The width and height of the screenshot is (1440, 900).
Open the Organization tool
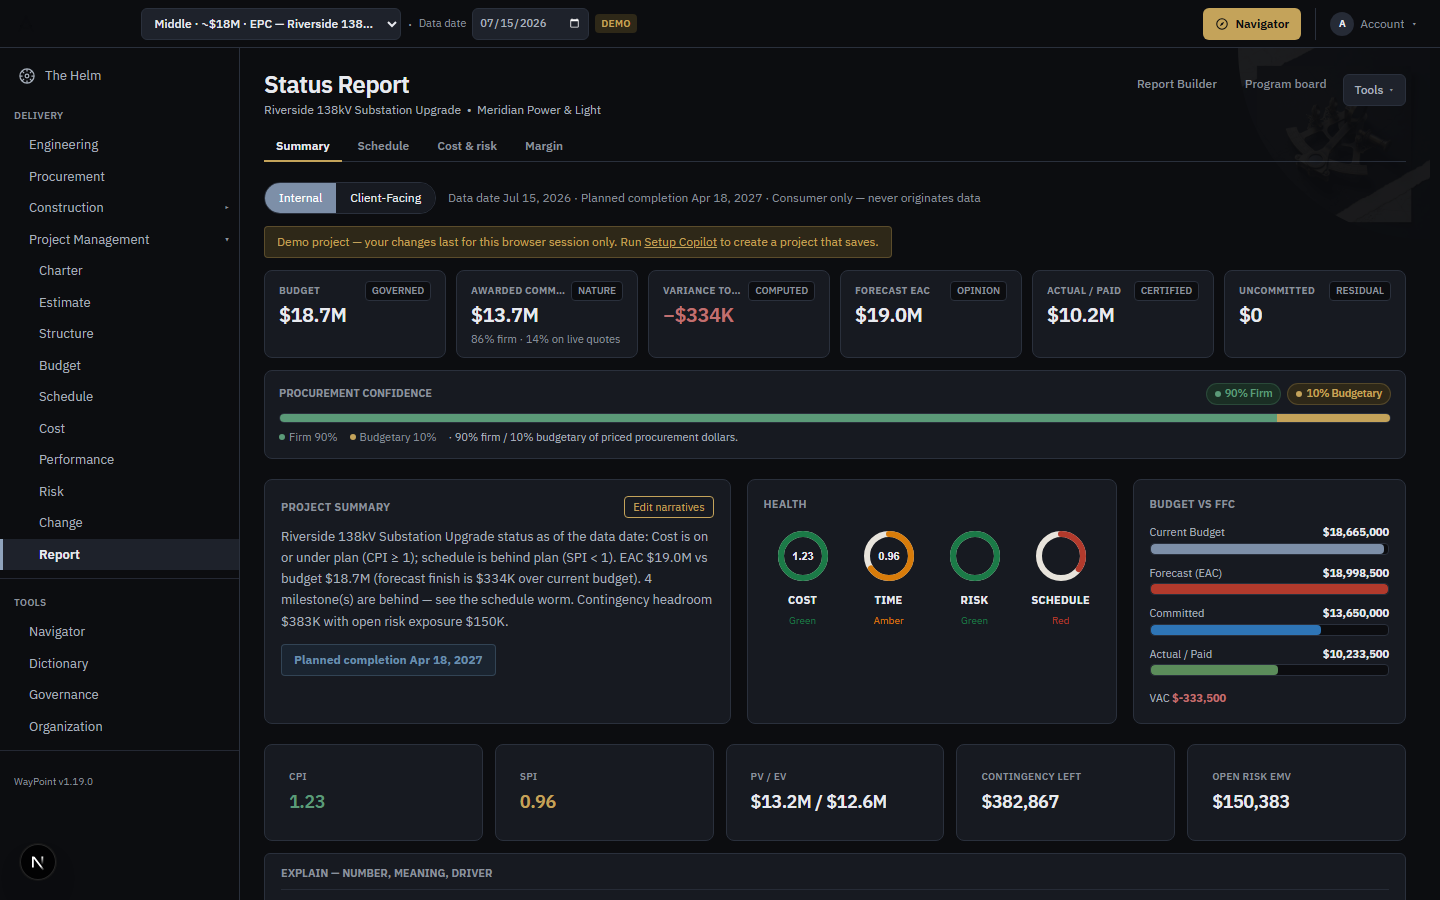66,727
